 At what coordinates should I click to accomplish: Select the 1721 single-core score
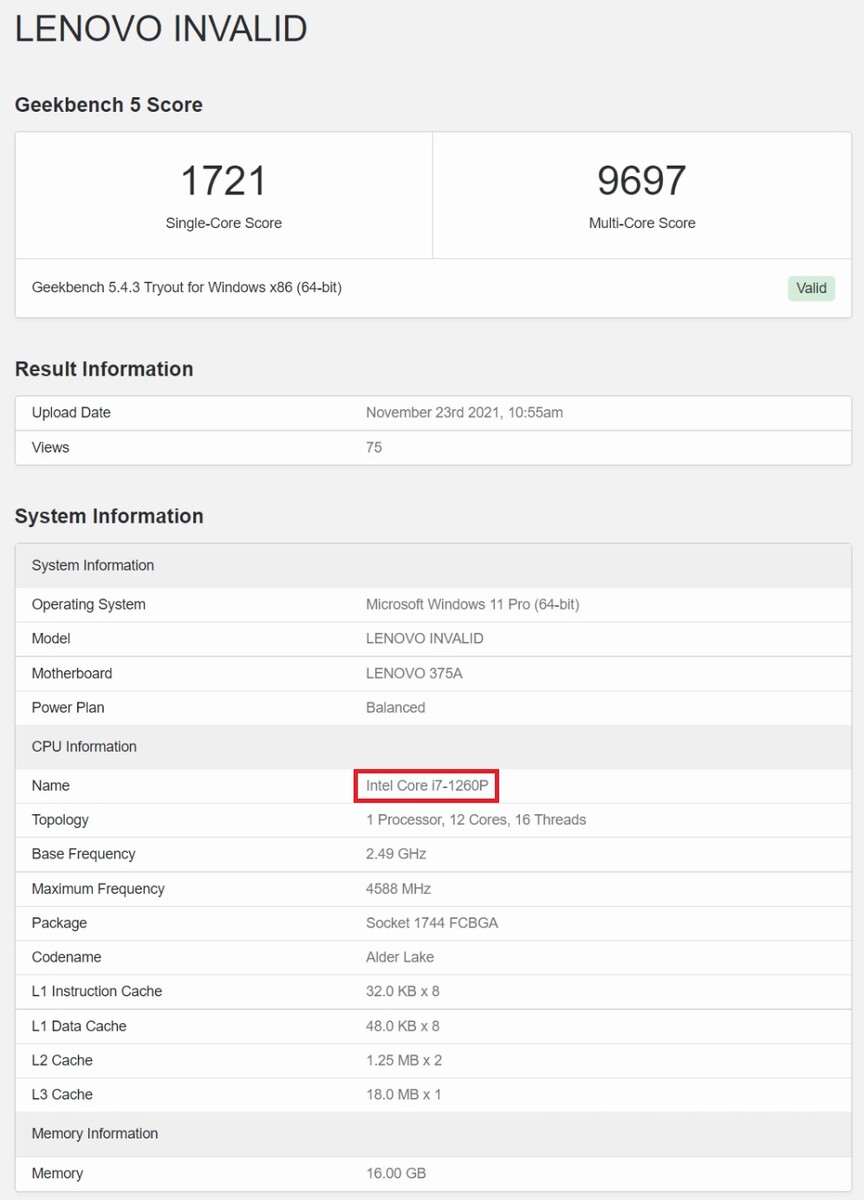click(x=224, y=181)
